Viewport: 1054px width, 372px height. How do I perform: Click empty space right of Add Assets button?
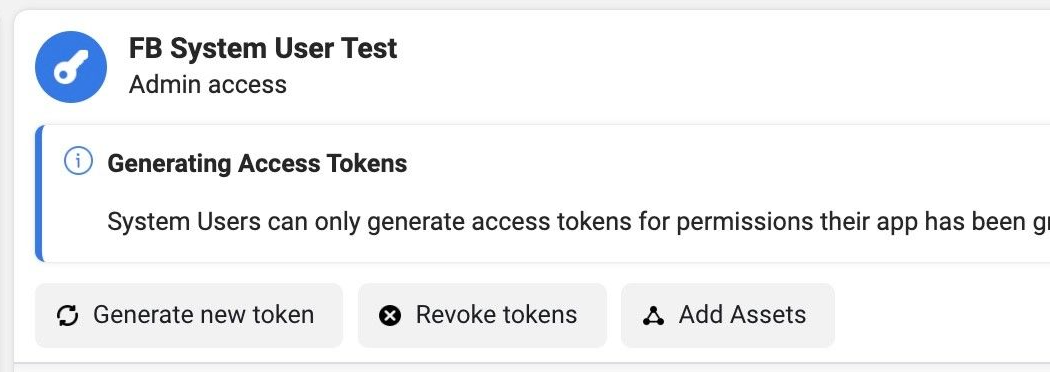[941, 315]
